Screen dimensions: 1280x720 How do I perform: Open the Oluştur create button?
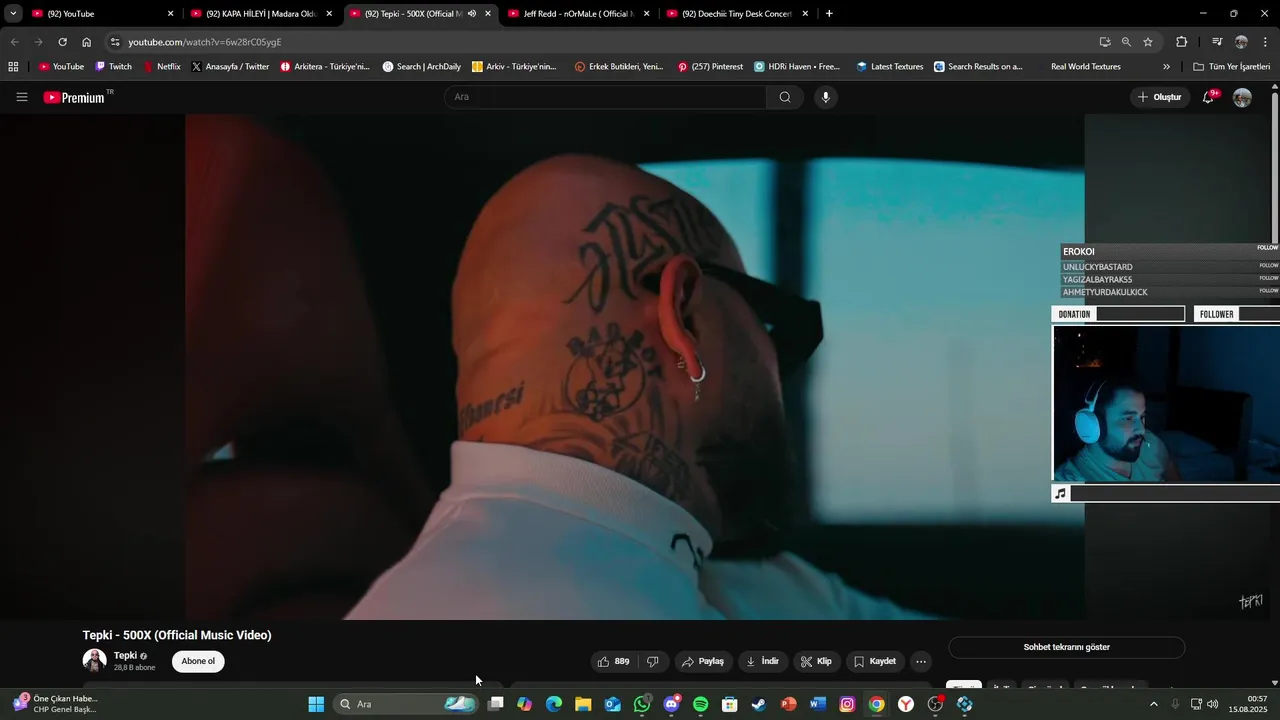point(1159,97)
